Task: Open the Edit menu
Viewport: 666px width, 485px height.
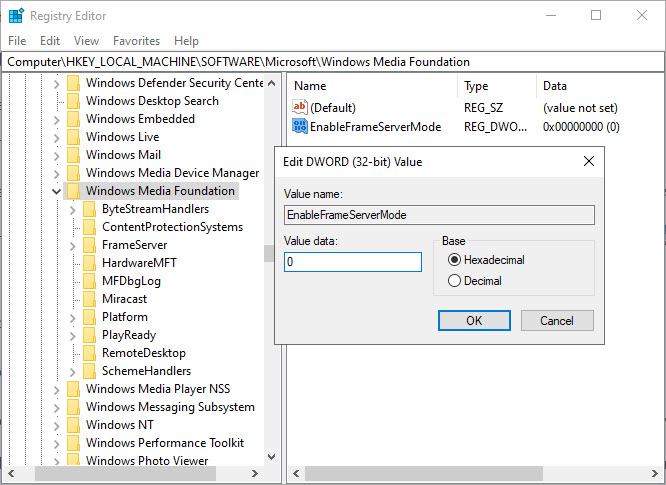Action: pyautogui.click(x=50, y=41)
